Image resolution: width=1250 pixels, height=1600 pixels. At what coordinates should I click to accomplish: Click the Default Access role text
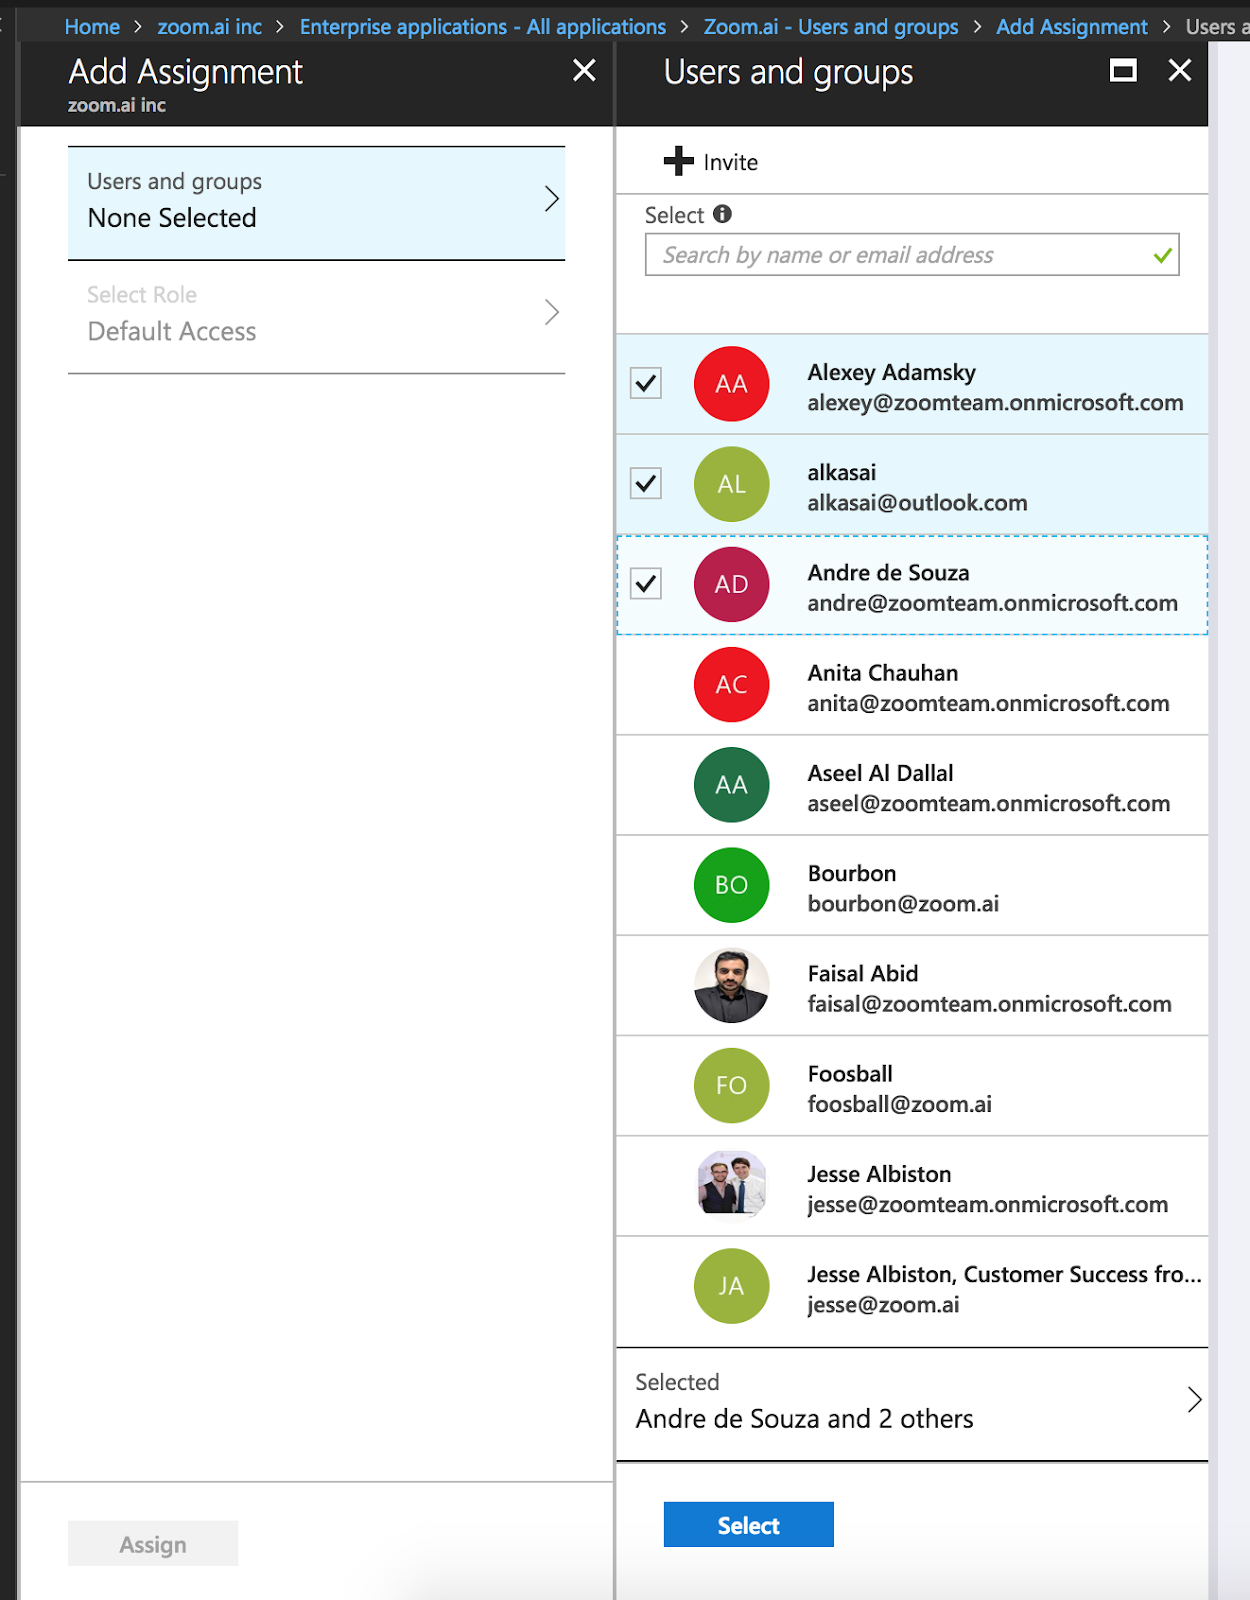pyautogui.click(x=172, y=331)
